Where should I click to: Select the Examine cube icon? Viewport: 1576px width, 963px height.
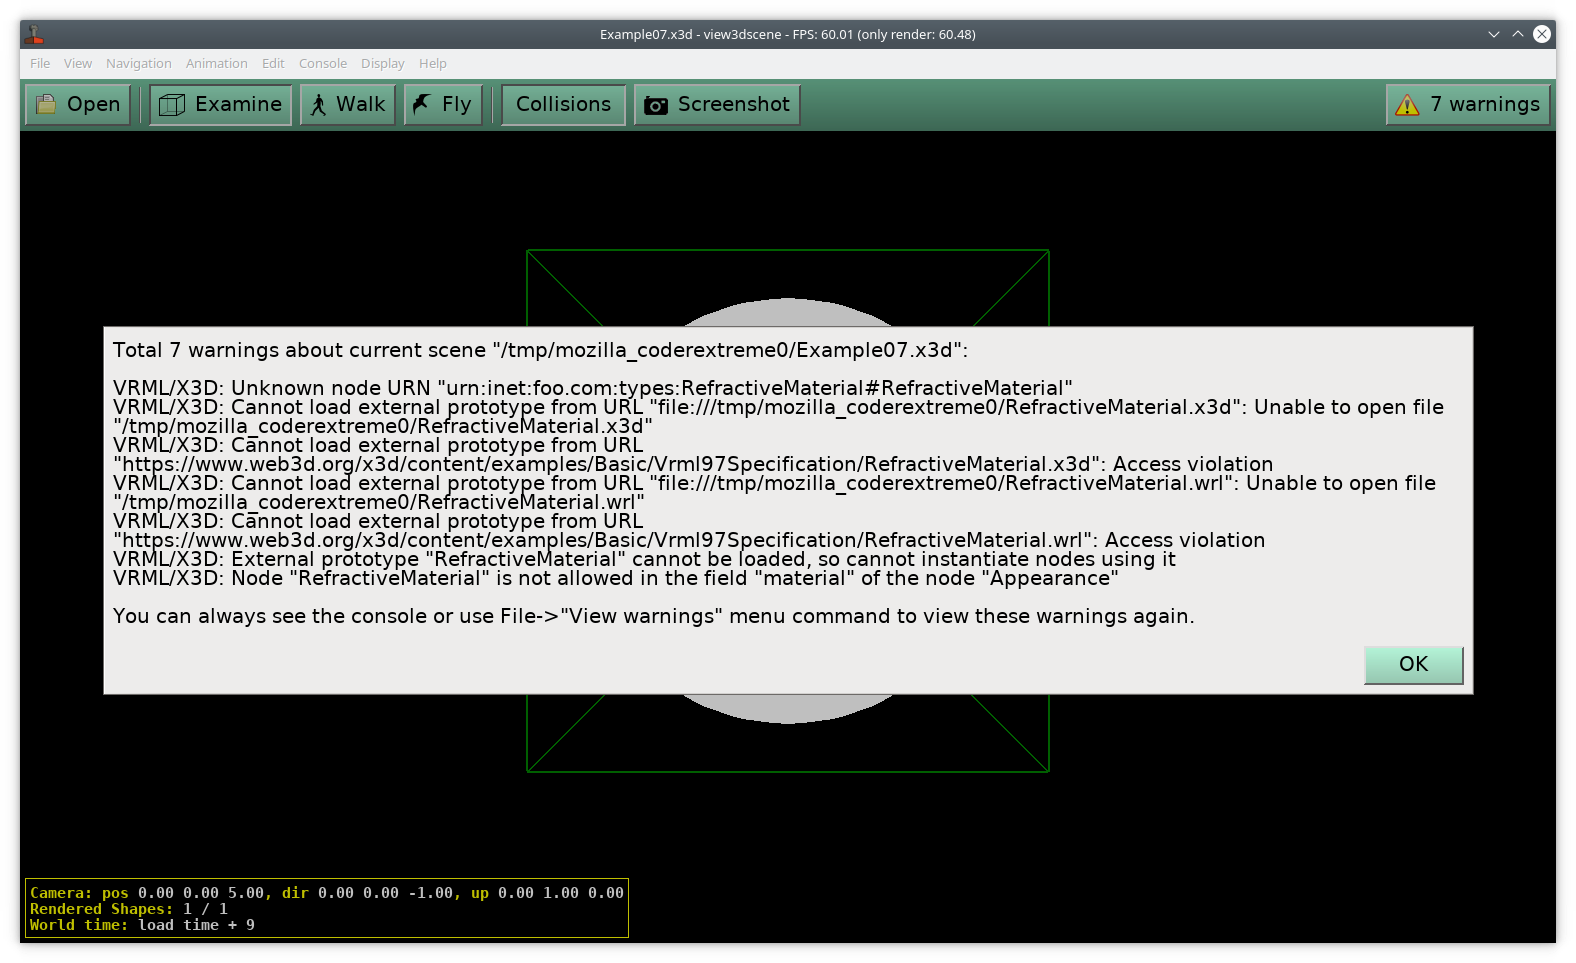(x=172, y=105)
